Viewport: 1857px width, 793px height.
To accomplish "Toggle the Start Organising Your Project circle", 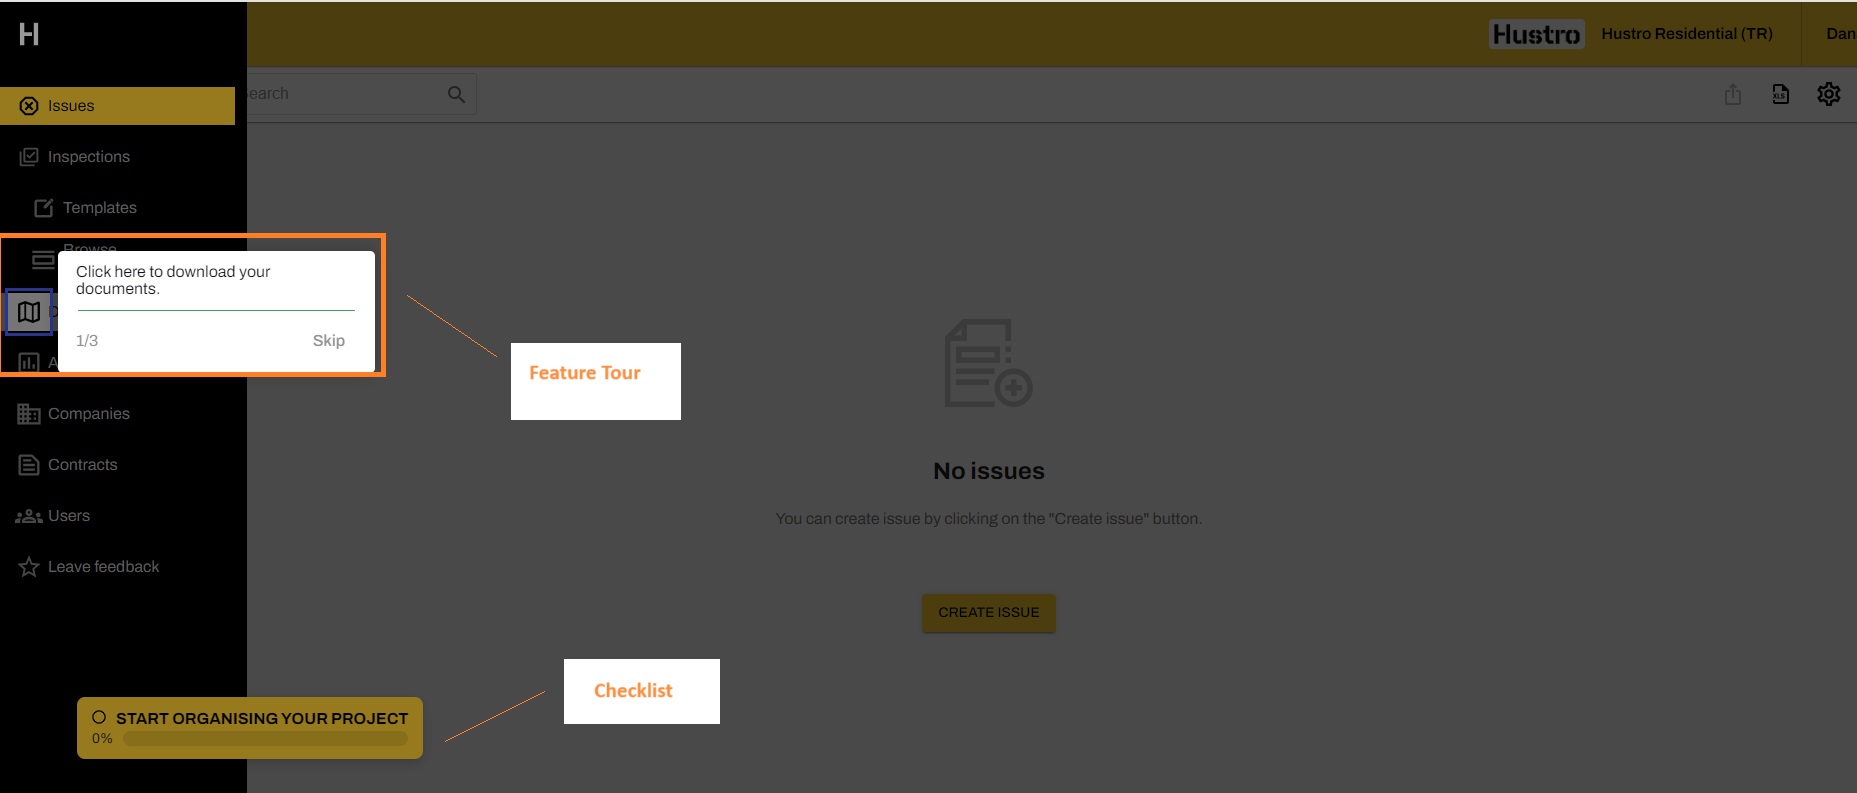I will point(99,718).
